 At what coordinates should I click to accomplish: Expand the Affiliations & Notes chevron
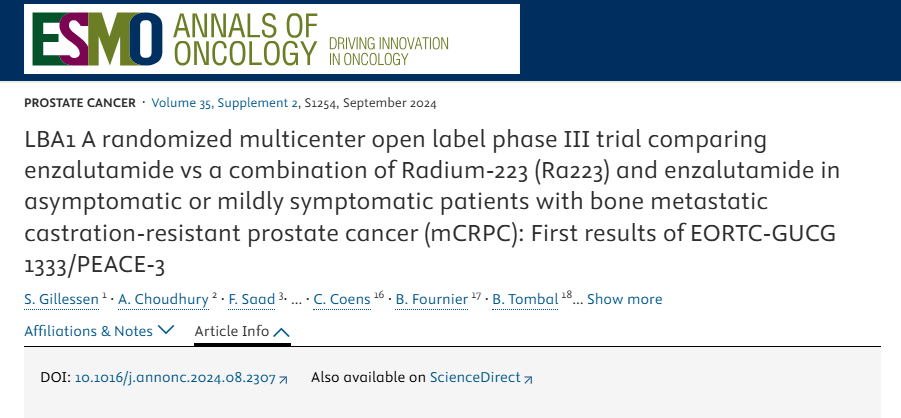tap(165, 330)
